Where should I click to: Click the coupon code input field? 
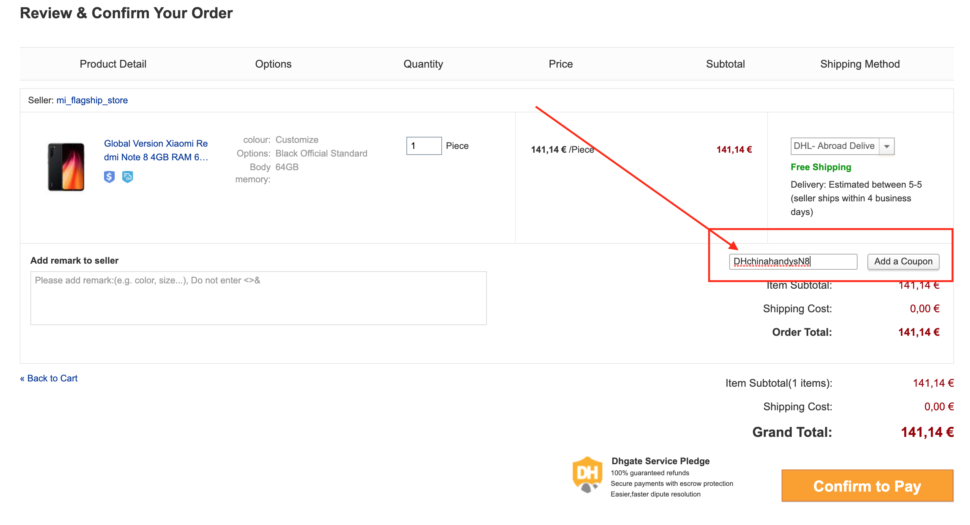[793, 262]
